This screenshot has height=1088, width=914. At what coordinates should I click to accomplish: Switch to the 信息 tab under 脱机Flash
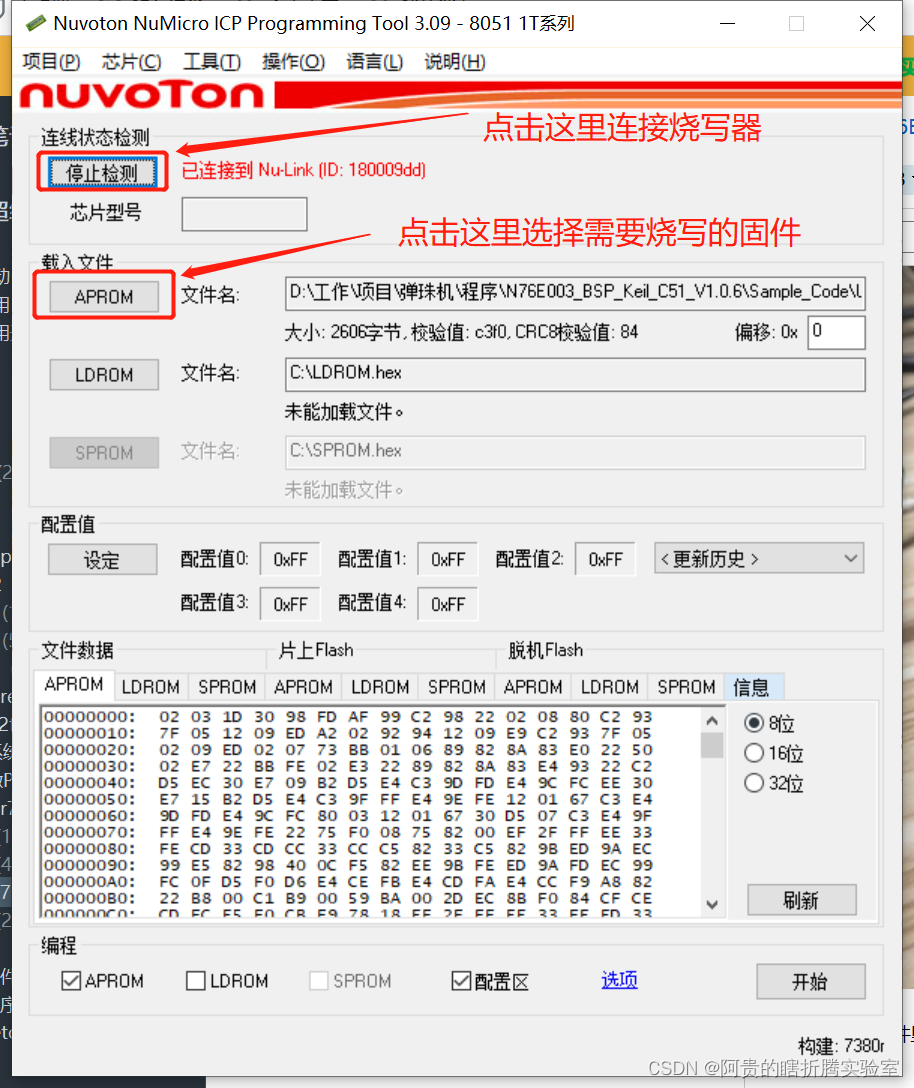[x=753, y=687]
